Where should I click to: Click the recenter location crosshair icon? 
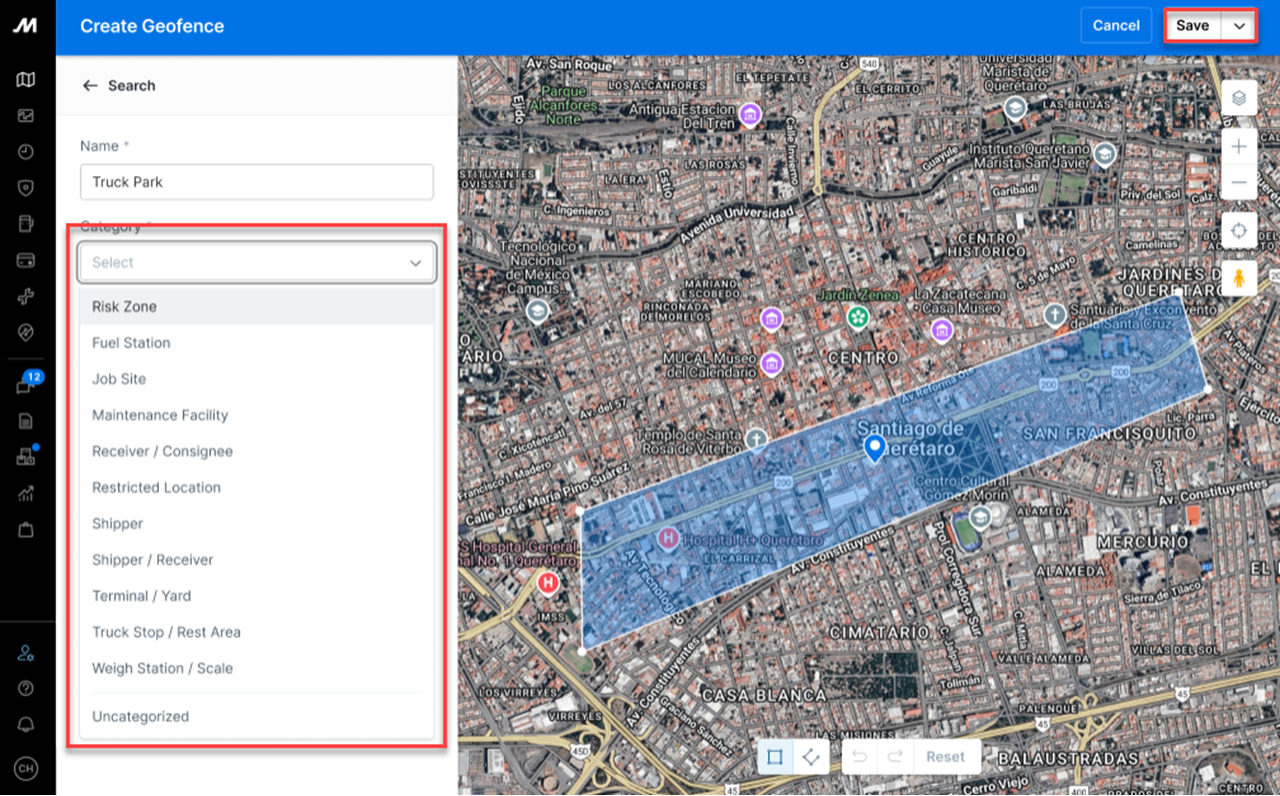(1239, 231)
